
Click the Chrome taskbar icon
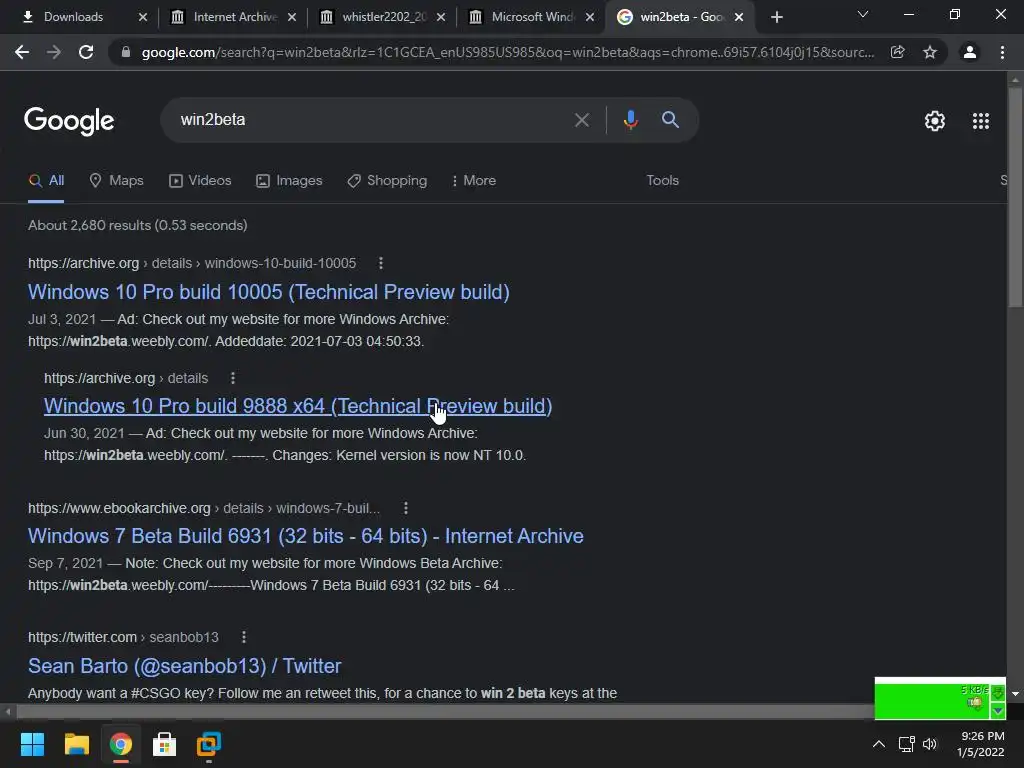point(121,744)
